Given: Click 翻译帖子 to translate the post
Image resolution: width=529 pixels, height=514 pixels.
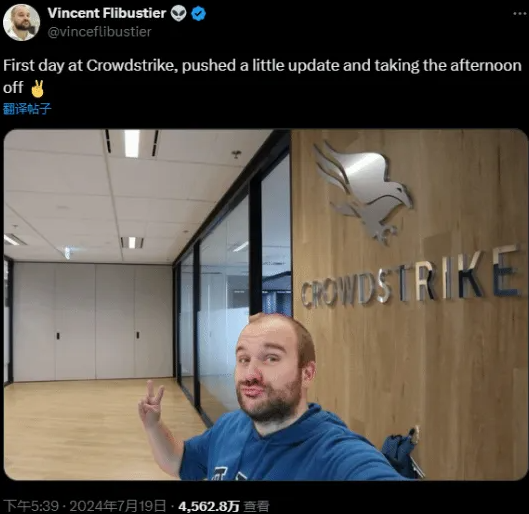Looking at the screenshot, I should click(x=27, y=109).
